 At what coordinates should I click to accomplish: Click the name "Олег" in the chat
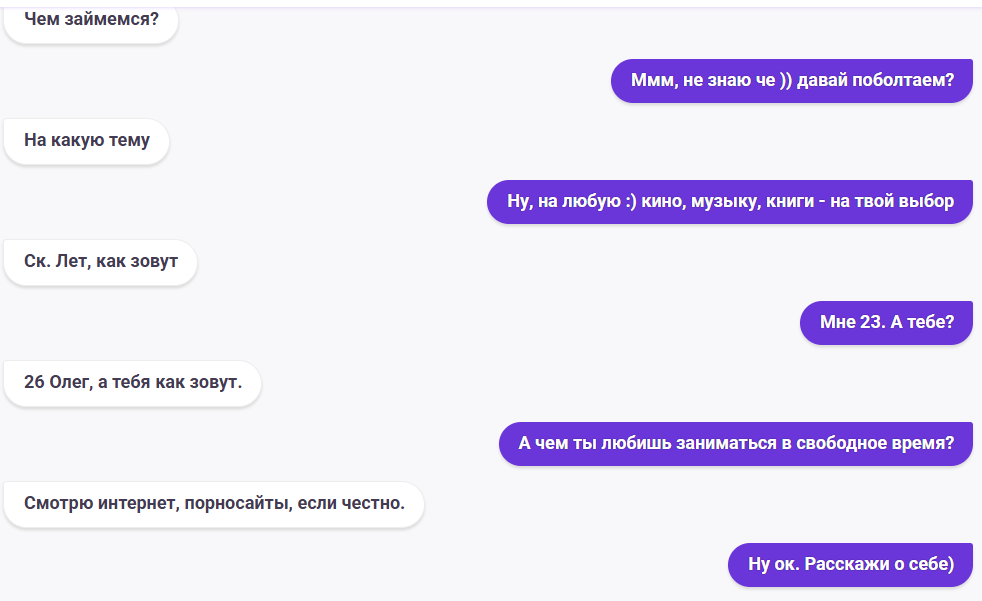click(x=73, y=383)
